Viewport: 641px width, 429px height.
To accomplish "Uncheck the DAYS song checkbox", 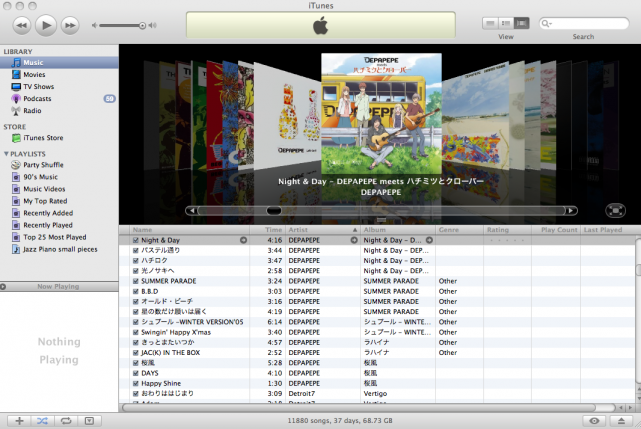I will [135, 373].
